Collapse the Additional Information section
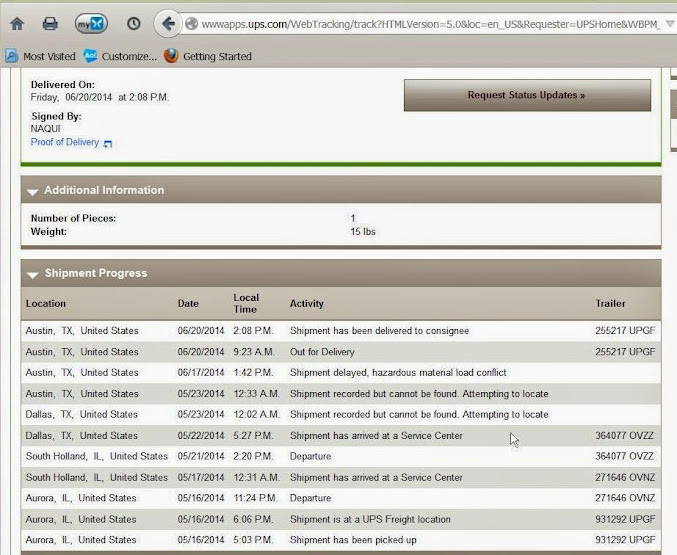This screenshot has width=677, height=555. coord(32,191)
